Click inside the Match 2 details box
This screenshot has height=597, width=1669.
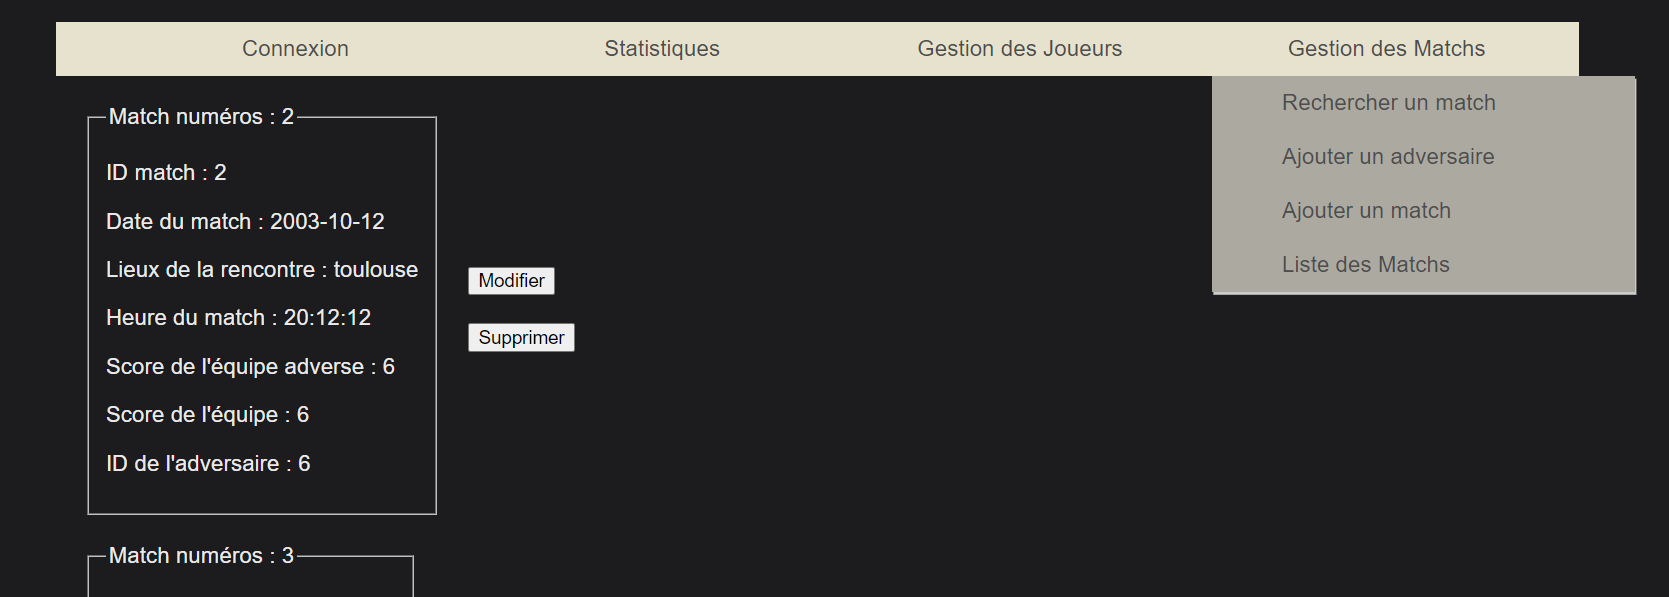click(x=260, y=490)
